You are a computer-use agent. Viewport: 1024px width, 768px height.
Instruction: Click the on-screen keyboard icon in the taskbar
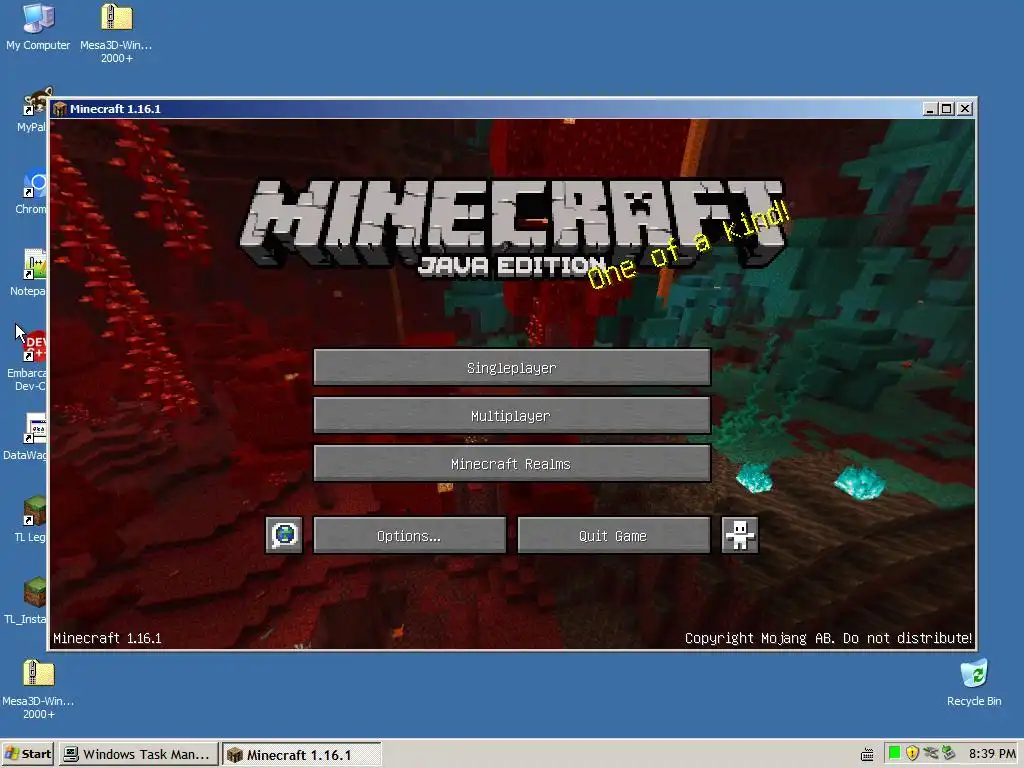click(867, 755)
